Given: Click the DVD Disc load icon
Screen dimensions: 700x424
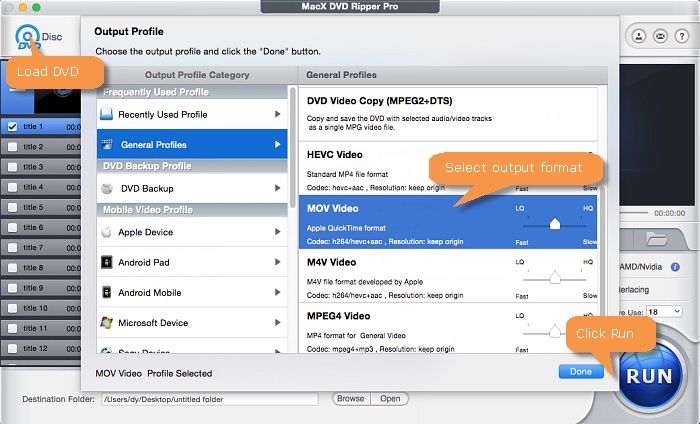Looking at the screenshot, I should coord(28,37).
